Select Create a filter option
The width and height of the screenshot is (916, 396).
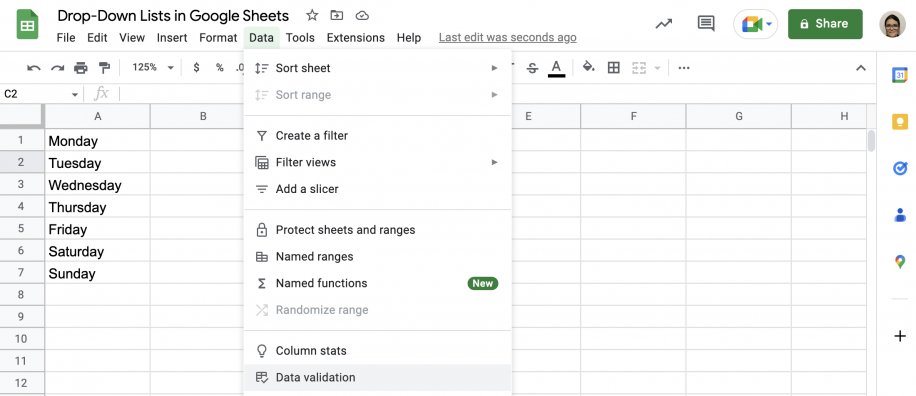pos(377,136)
